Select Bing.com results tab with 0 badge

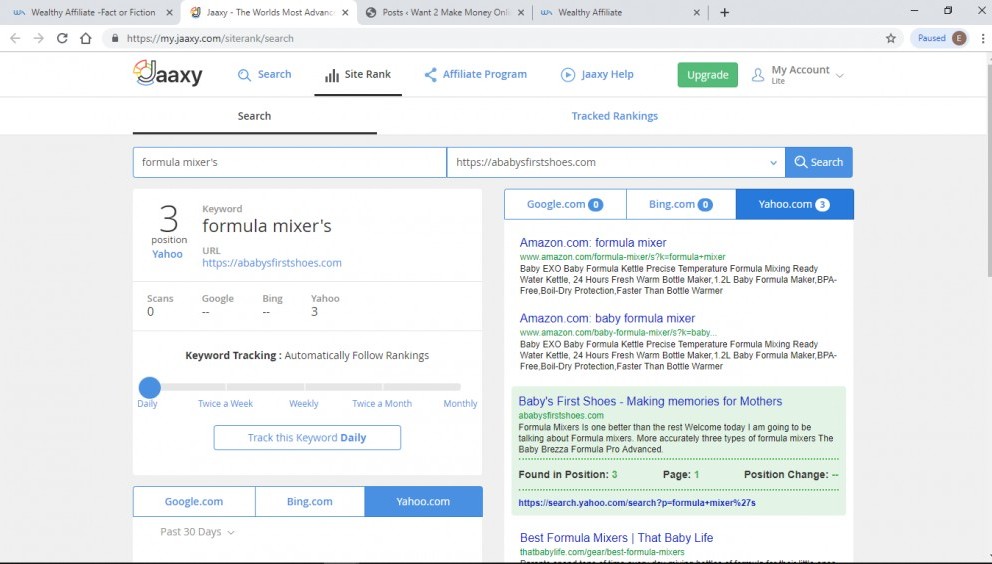tap(681, 204)
